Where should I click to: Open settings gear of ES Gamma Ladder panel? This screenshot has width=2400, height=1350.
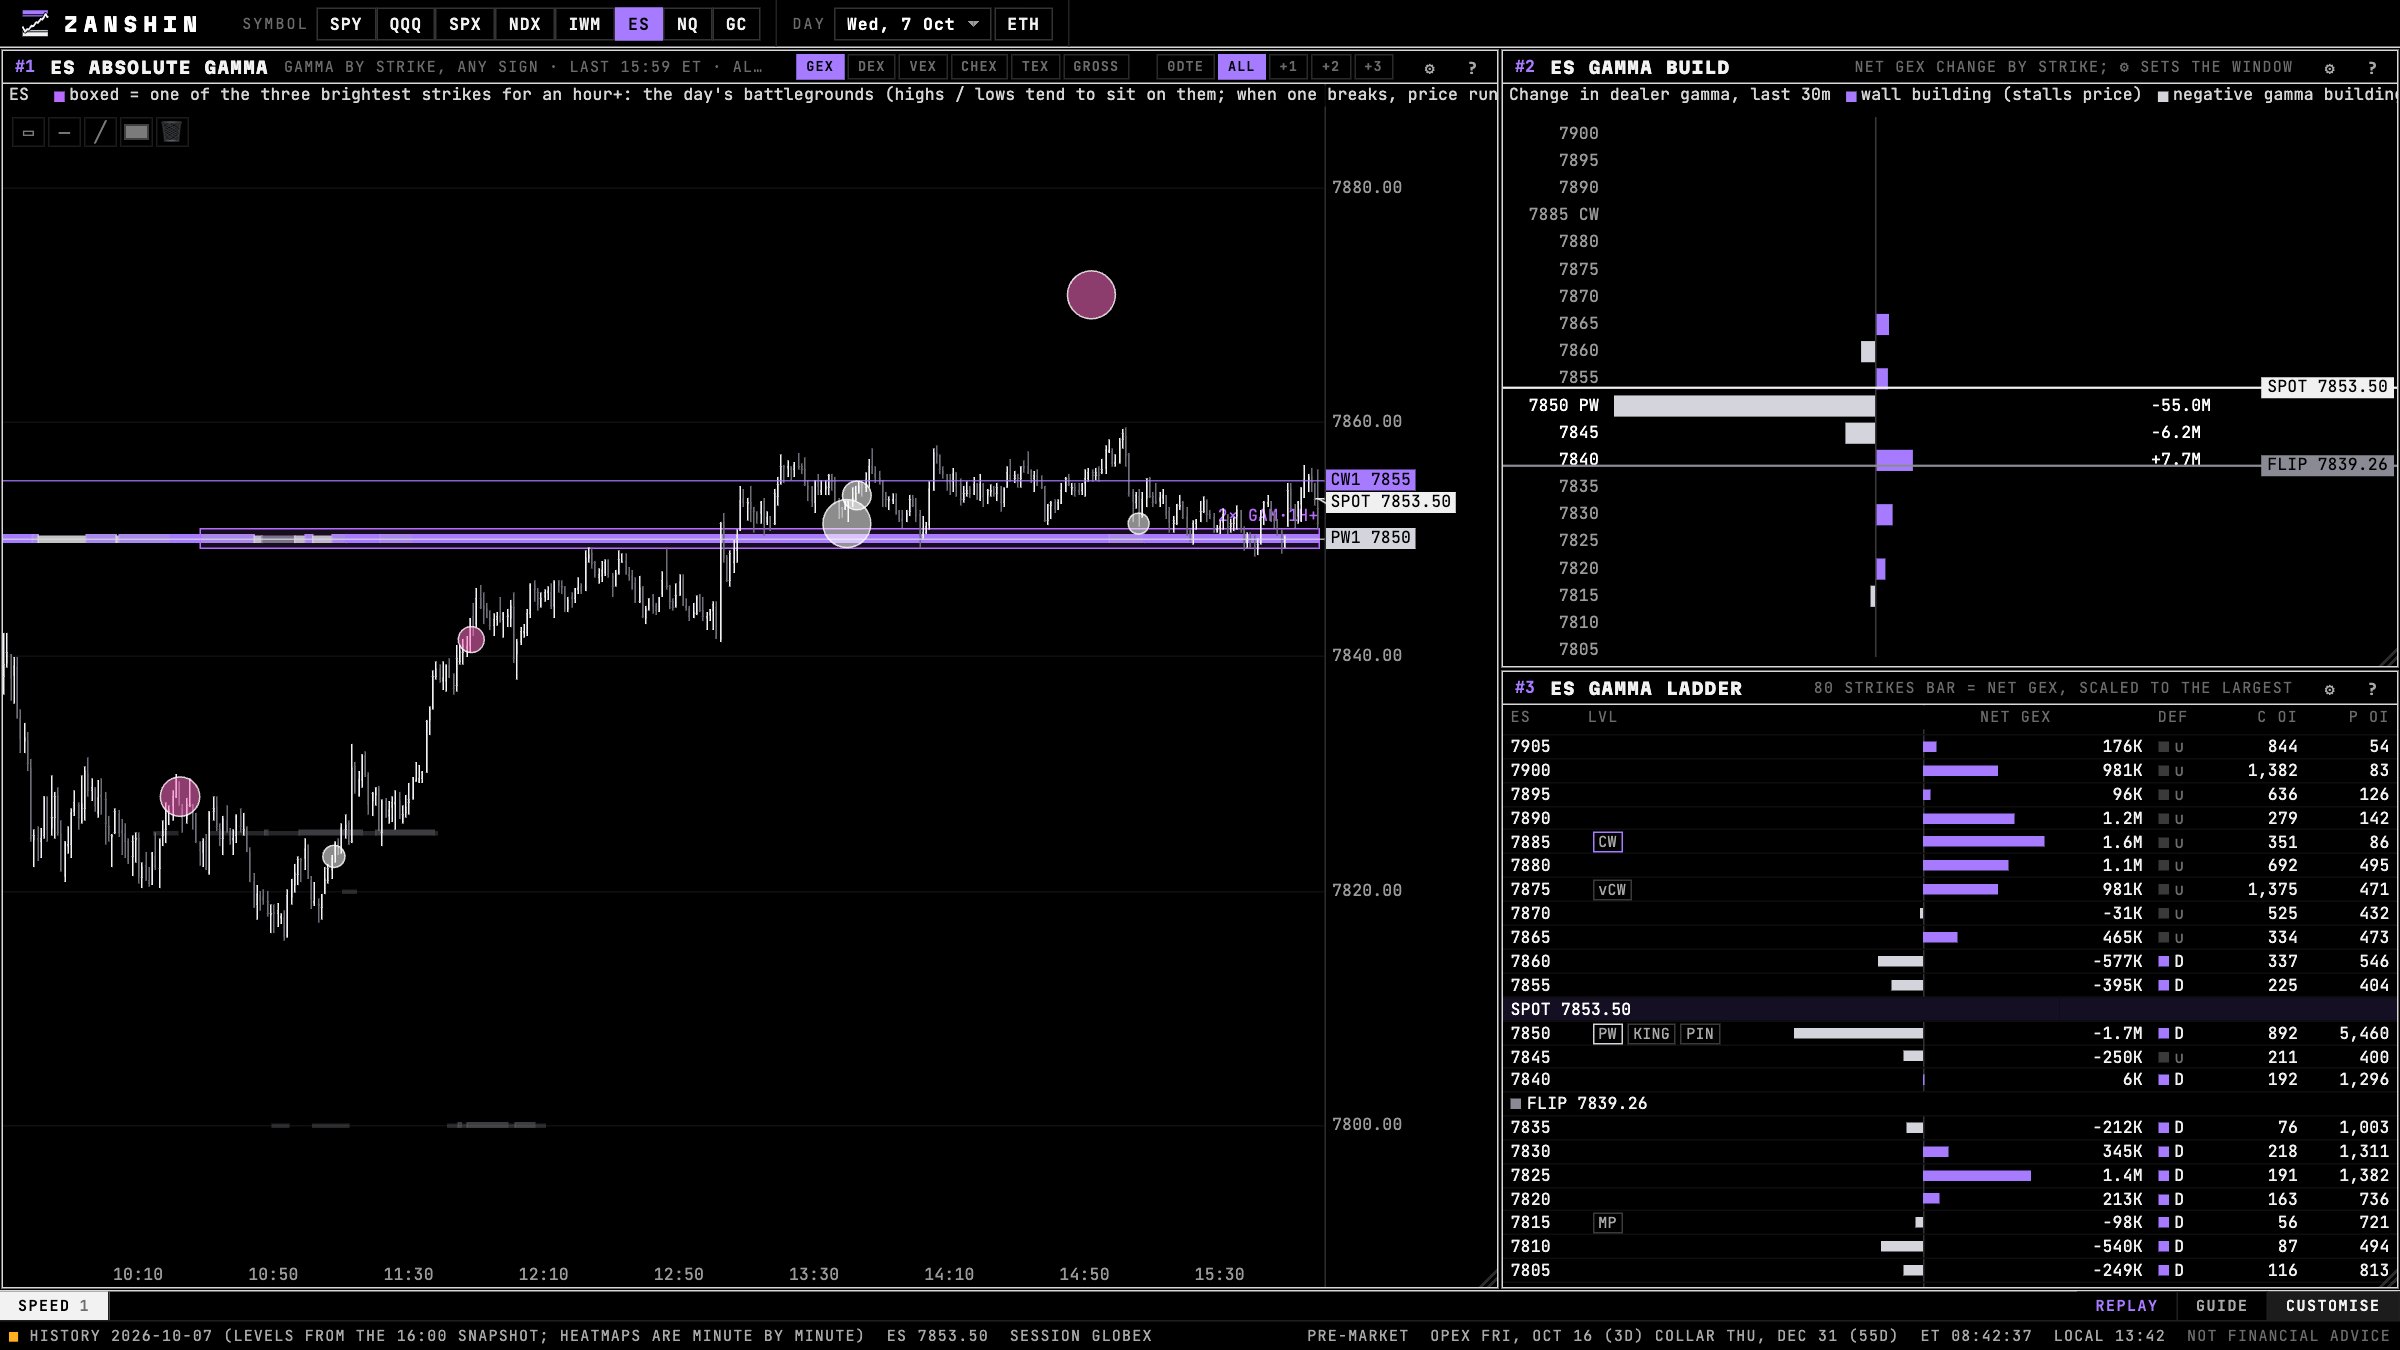click(2330, 689)
